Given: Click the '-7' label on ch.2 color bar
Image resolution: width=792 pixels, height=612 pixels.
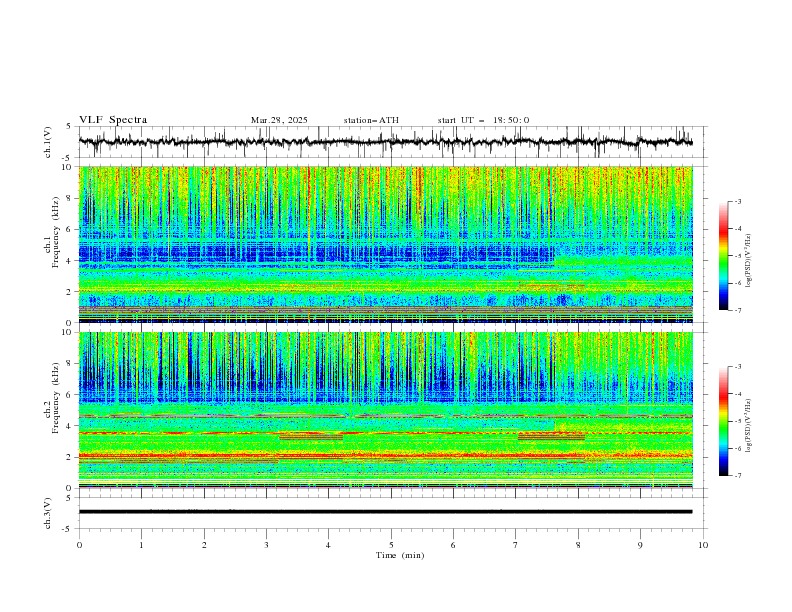Looking at the screenshot, I should click(x=737, y=475).
